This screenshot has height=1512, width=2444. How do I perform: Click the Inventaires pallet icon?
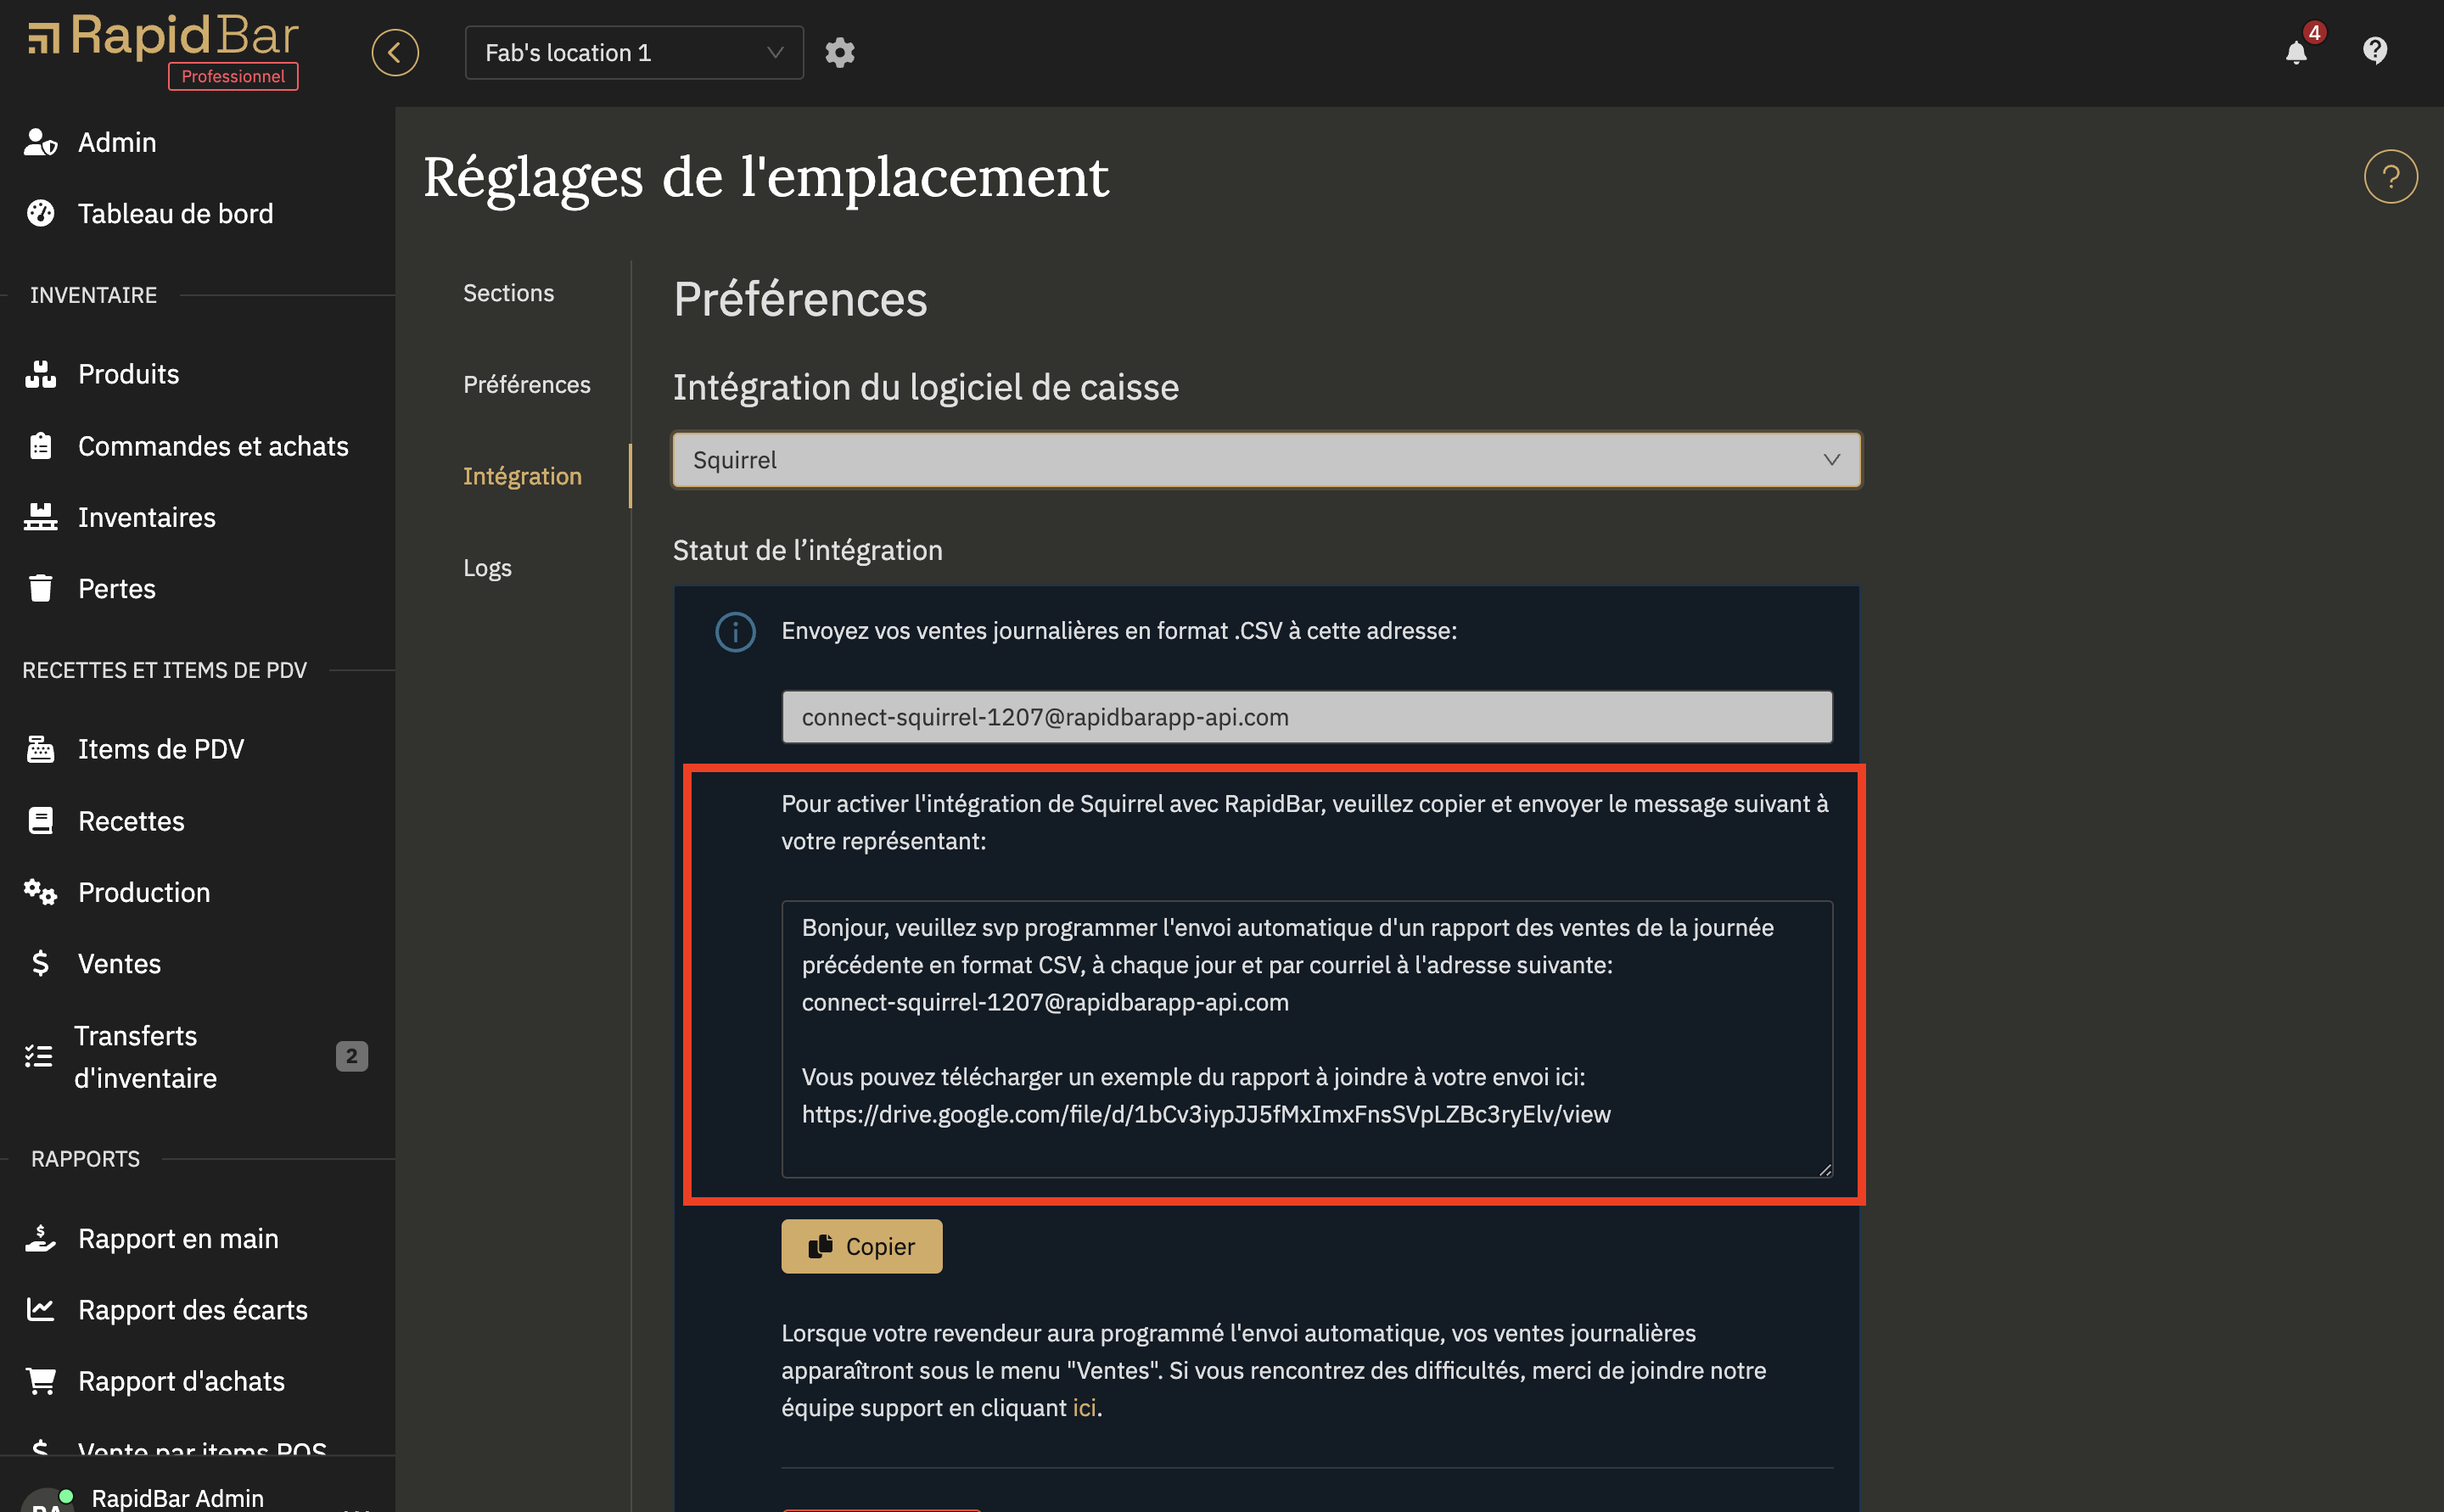point(41,517)
